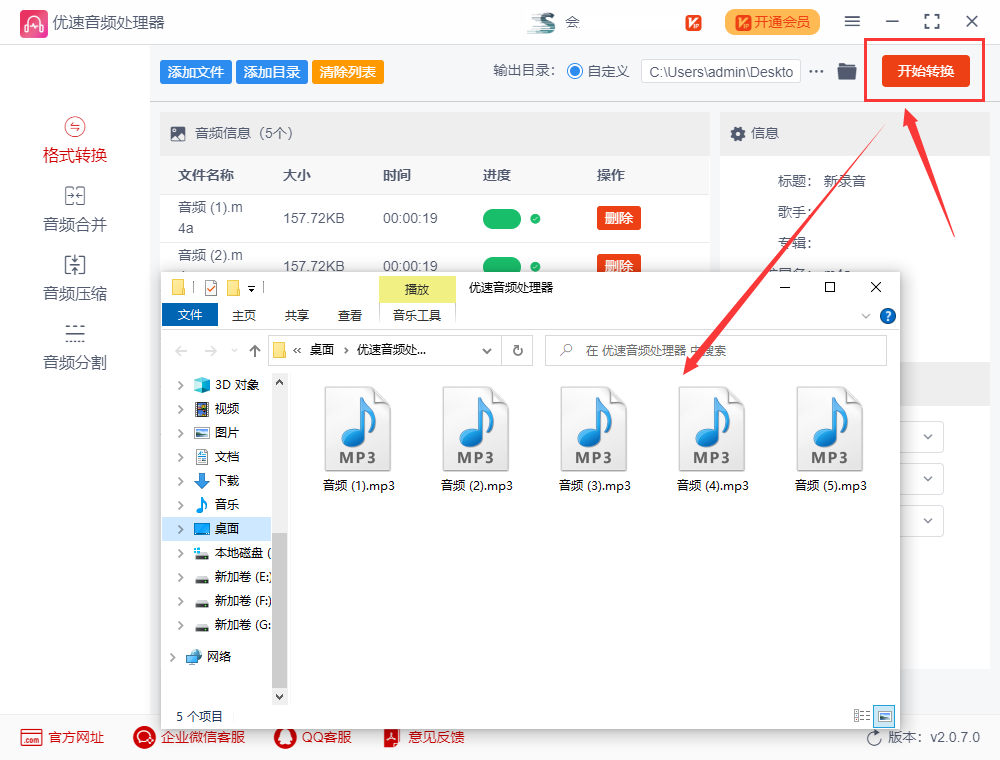Click the version refresh icon near 版本

874,738
